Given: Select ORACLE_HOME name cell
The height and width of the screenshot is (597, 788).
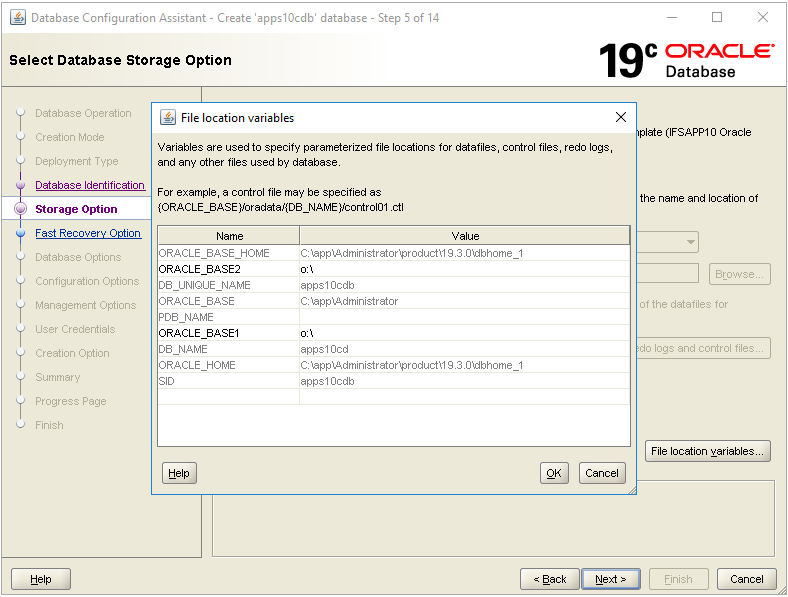Looking at the screenshot, I should (x=229, y=365).
